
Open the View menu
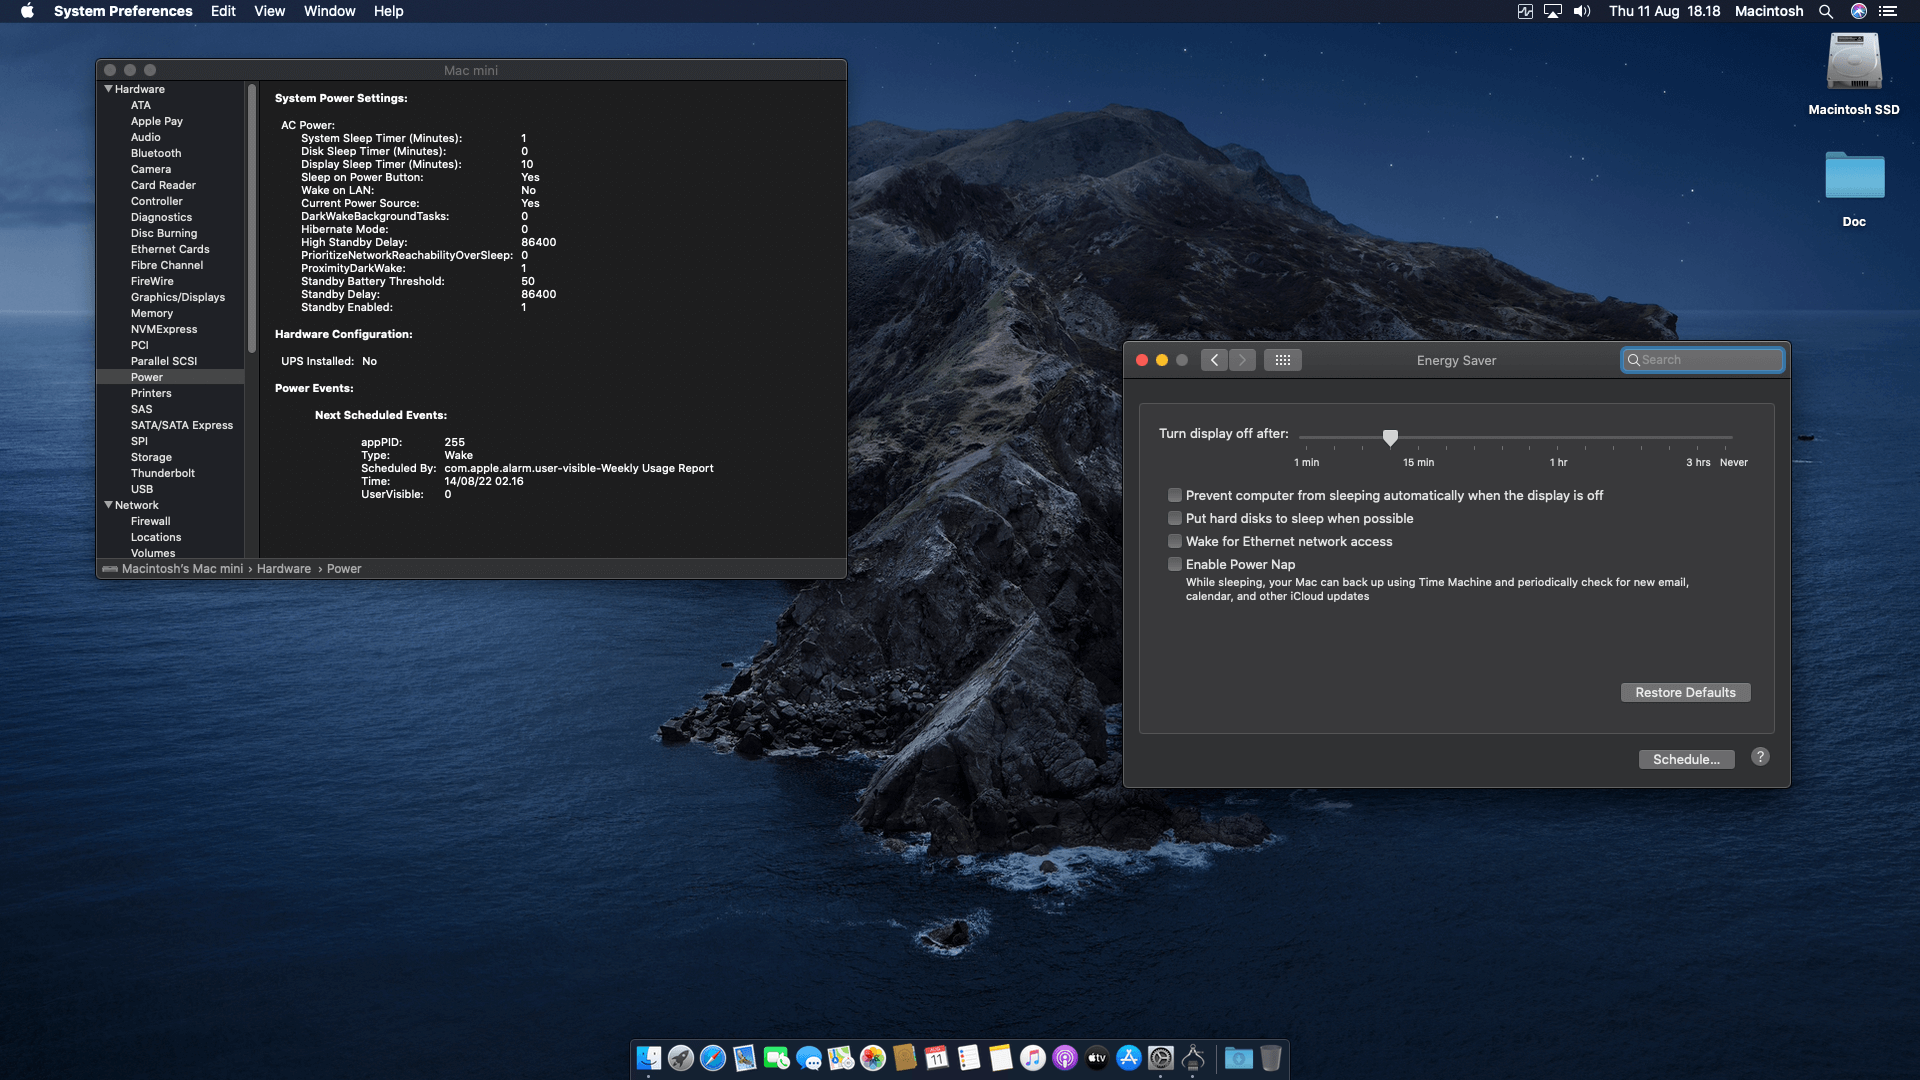click(x=269, y=11)
